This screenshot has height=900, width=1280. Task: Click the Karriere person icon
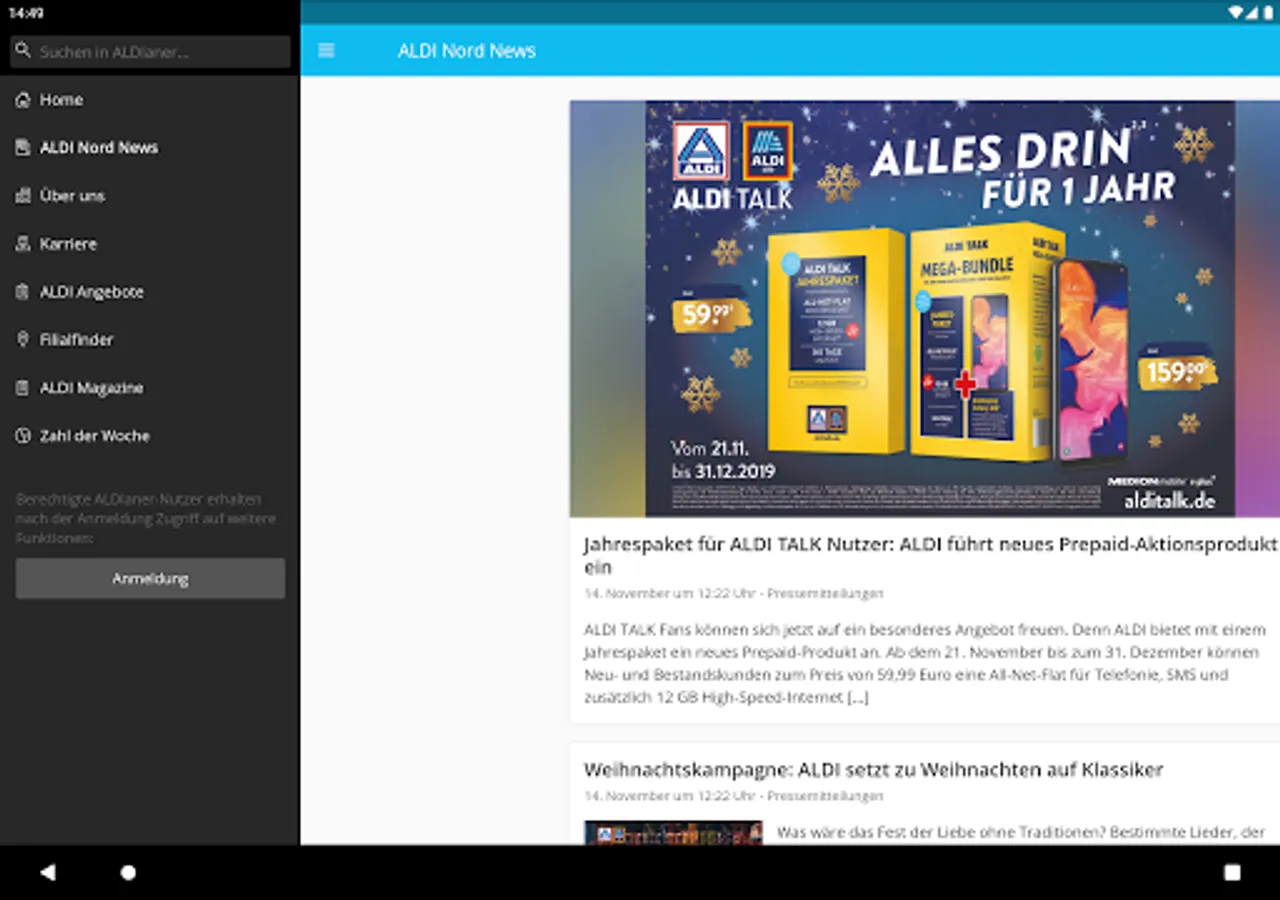click(23, 244)
